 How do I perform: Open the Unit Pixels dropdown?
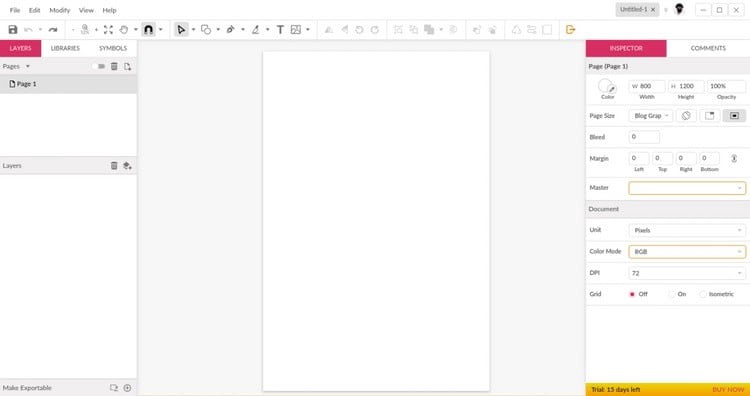click(x=687, y=230)
